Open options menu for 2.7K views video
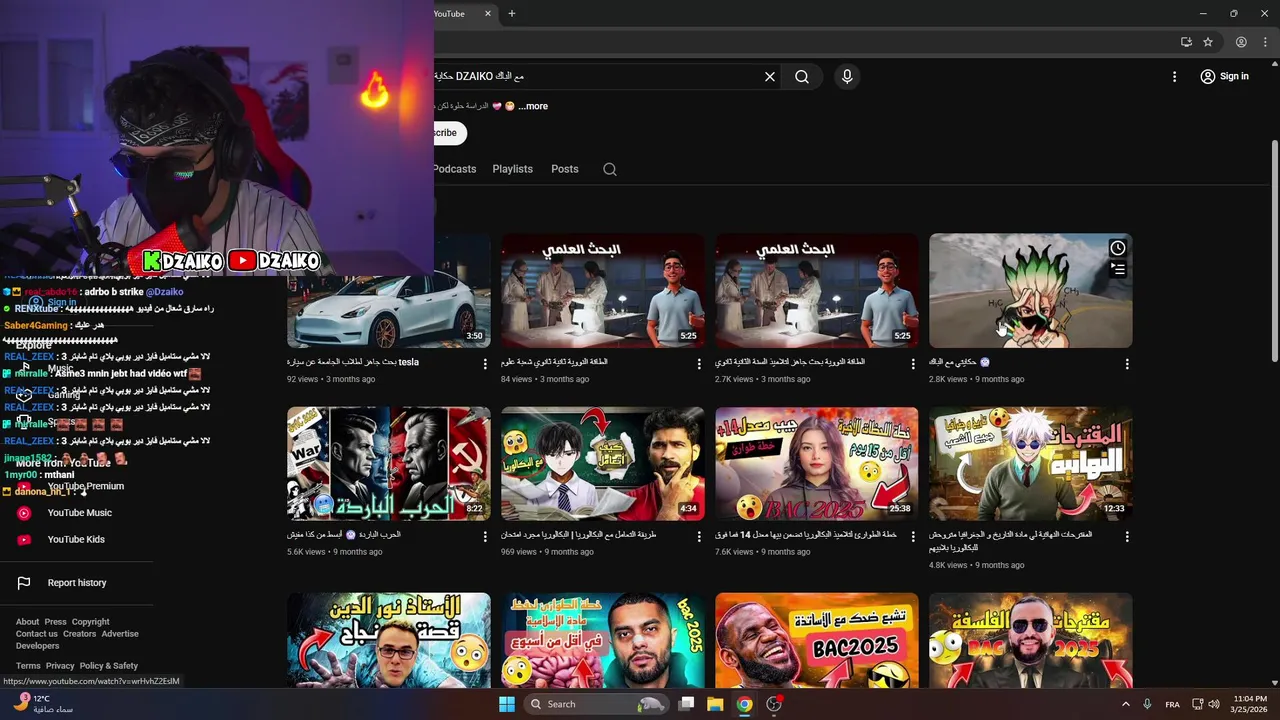The width and height of the screenshot is (1280, 720). (913, 364)
